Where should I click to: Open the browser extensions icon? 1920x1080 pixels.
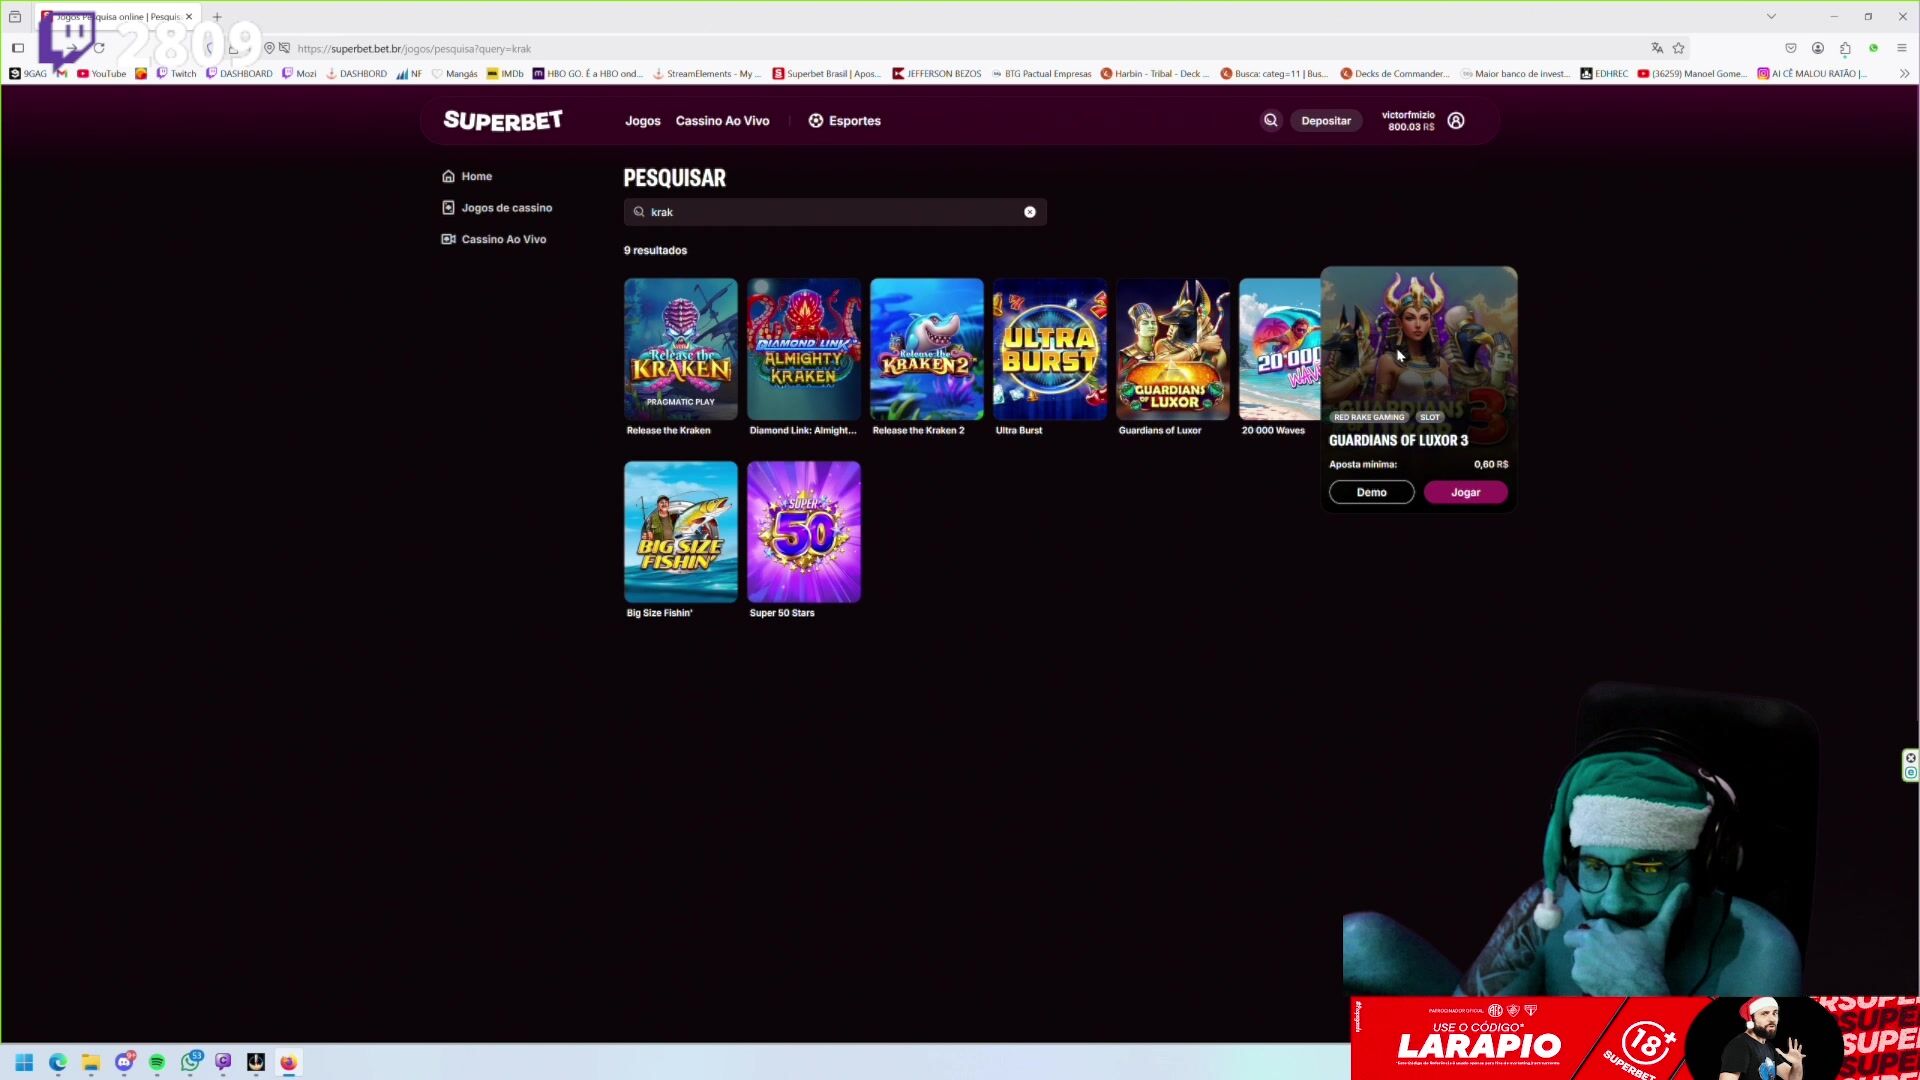tap(1845, 48)
